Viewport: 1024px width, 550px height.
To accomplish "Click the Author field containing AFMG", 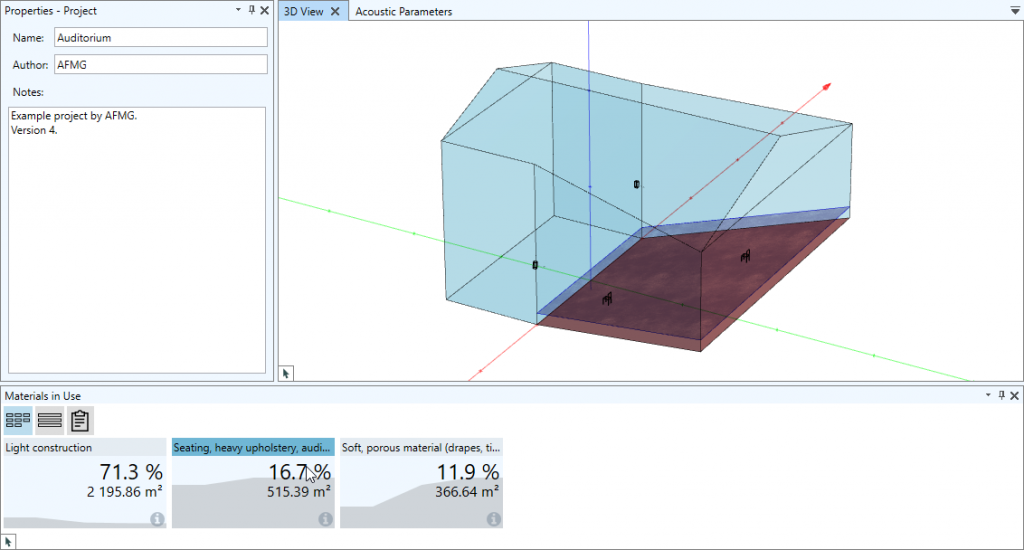I will [x=160, y=64].
